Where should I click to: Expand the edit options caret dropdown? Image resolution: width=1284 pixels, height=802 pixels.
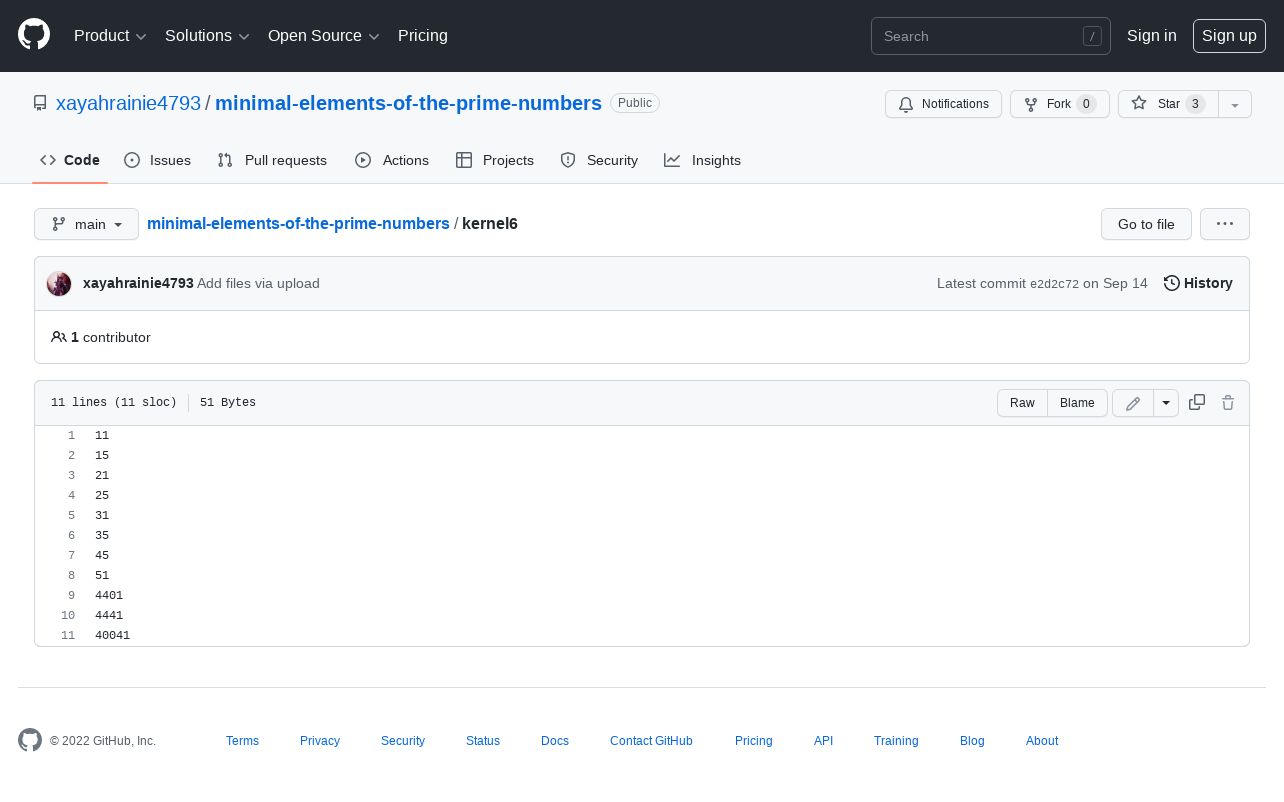click(1166, 403)
